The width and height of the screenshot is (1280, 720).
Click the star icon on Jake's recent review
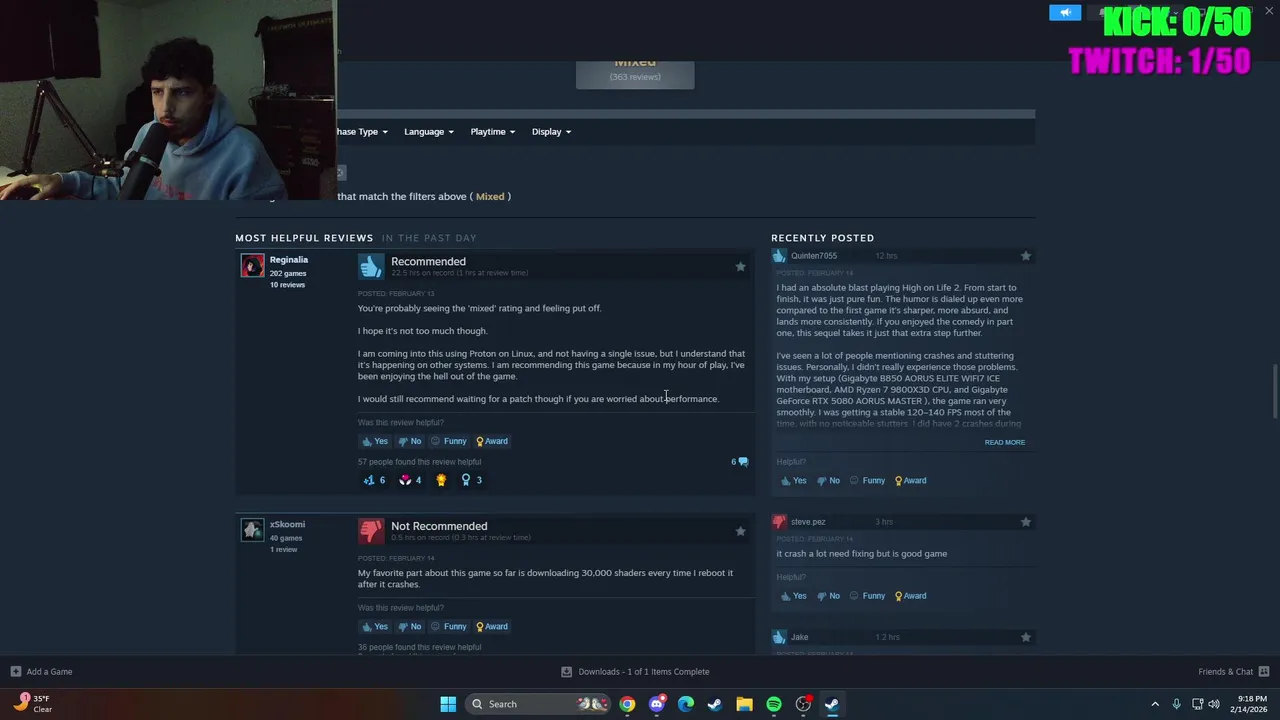point(1025,637)
